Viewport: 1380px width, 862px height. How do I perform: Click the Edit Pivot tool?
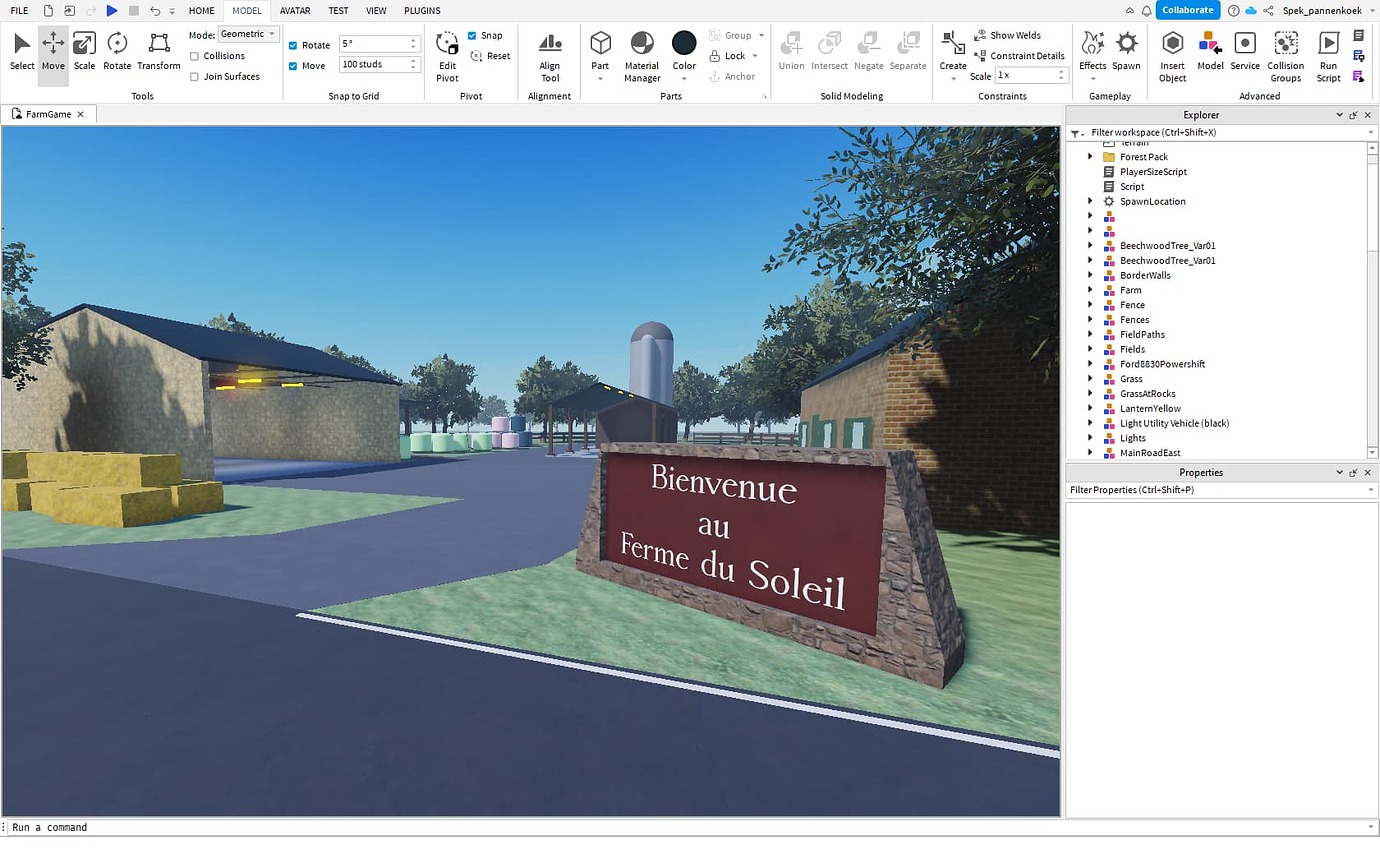coord(447,56)
